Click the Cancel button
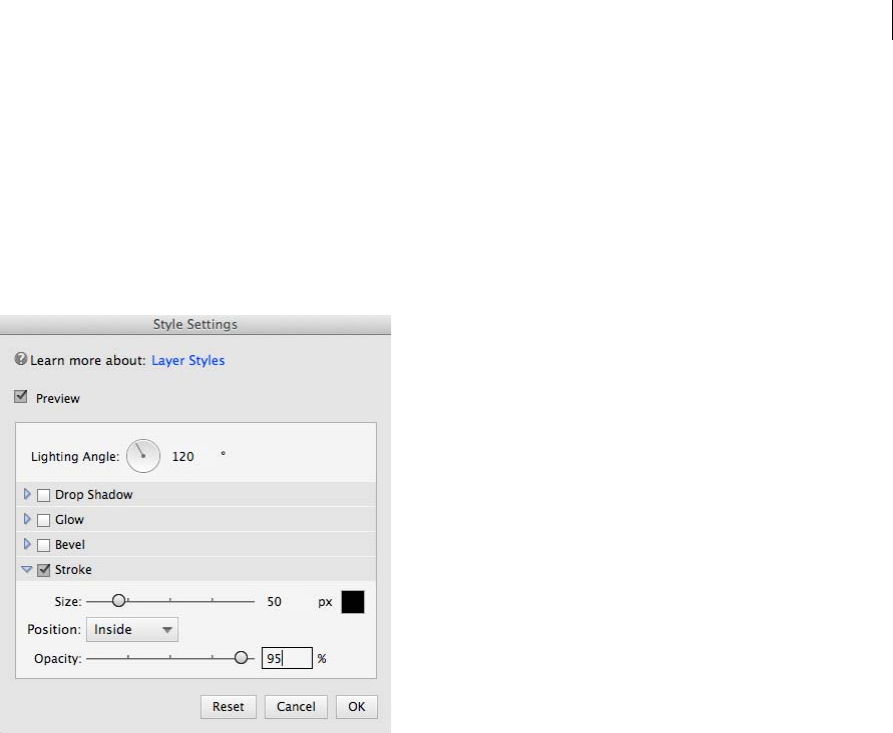Screen dimensions: 893x733 click(296, 707)
